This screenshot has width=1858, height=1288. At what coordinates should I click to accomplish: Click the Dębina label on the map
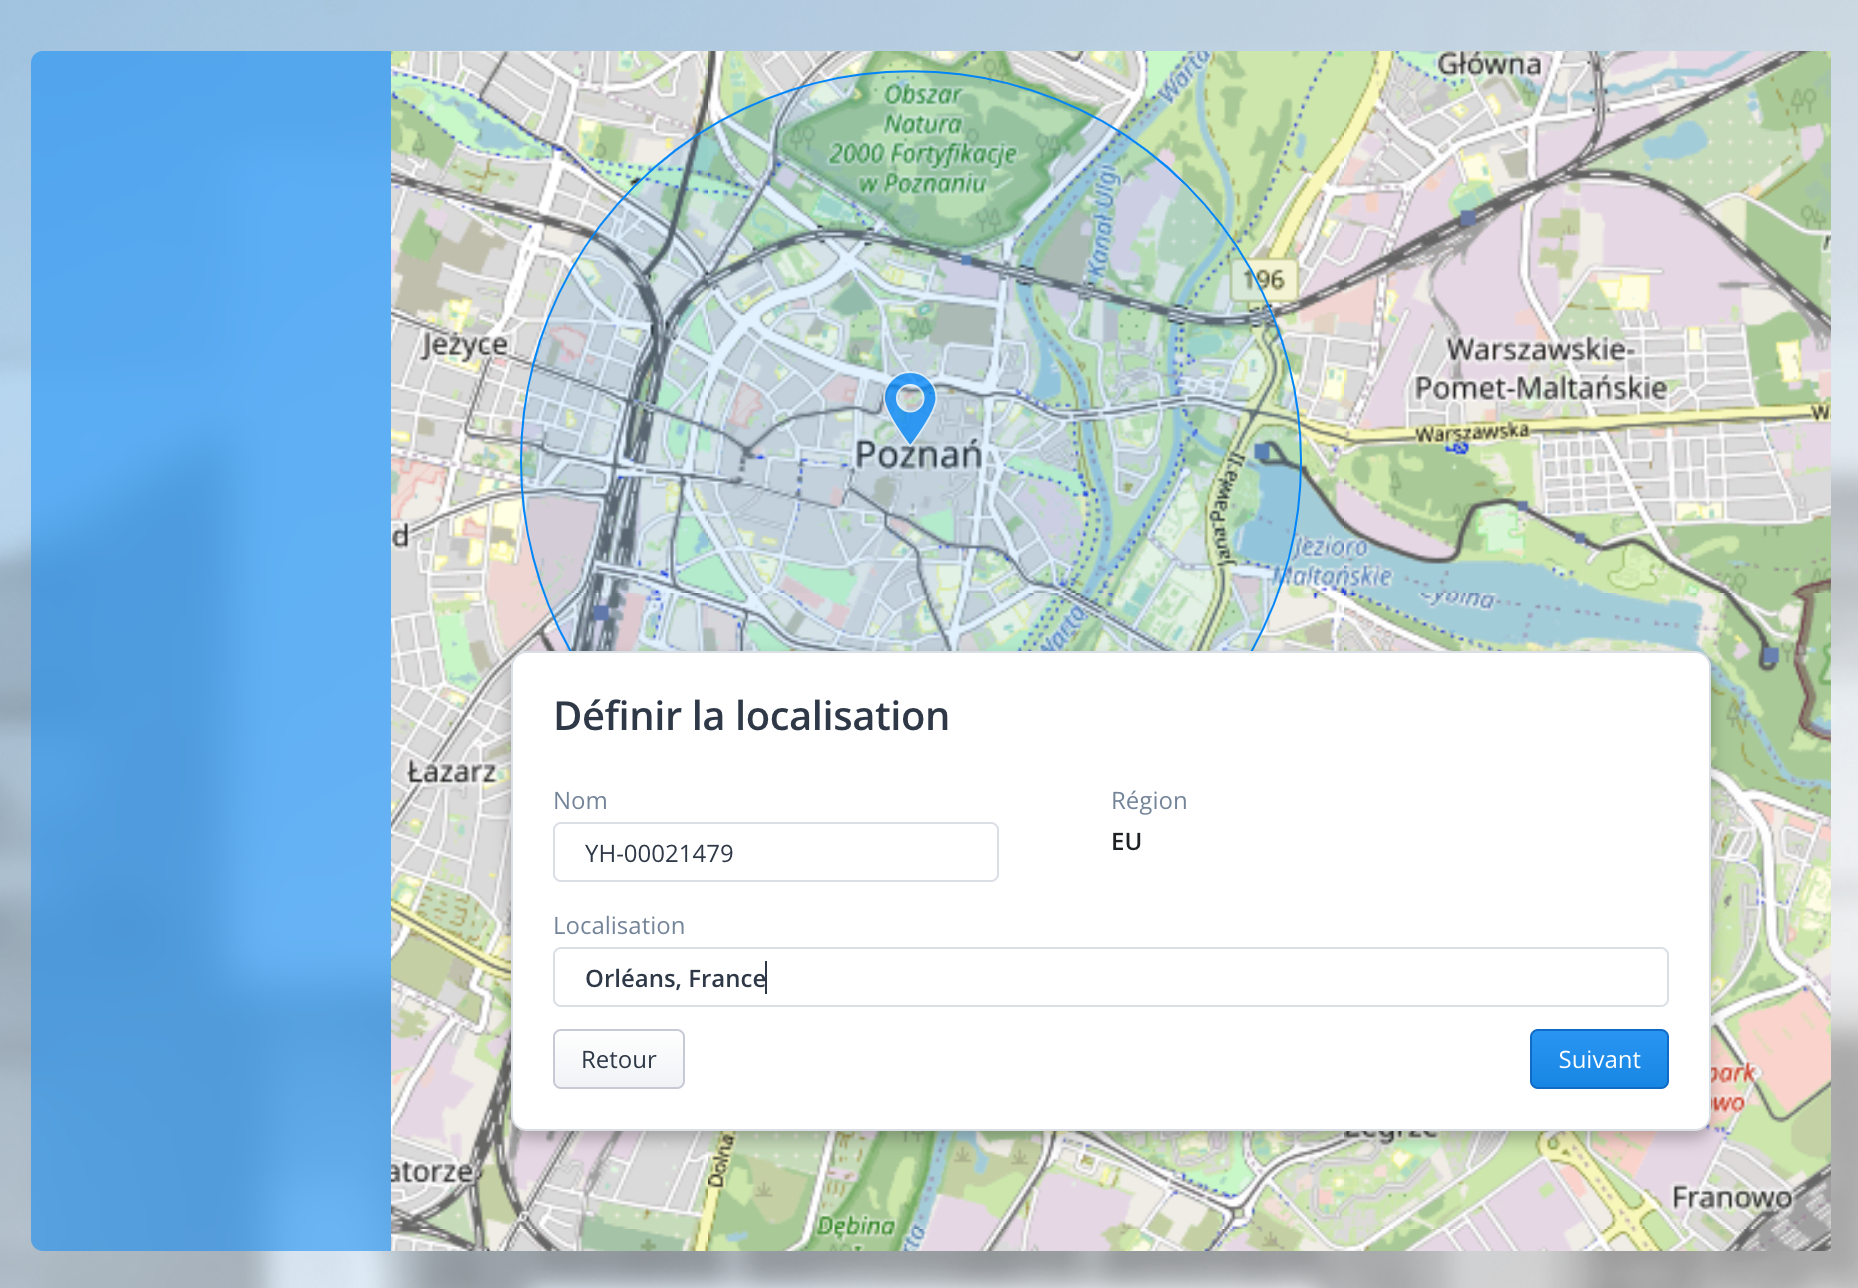(x=856, y=1226)
